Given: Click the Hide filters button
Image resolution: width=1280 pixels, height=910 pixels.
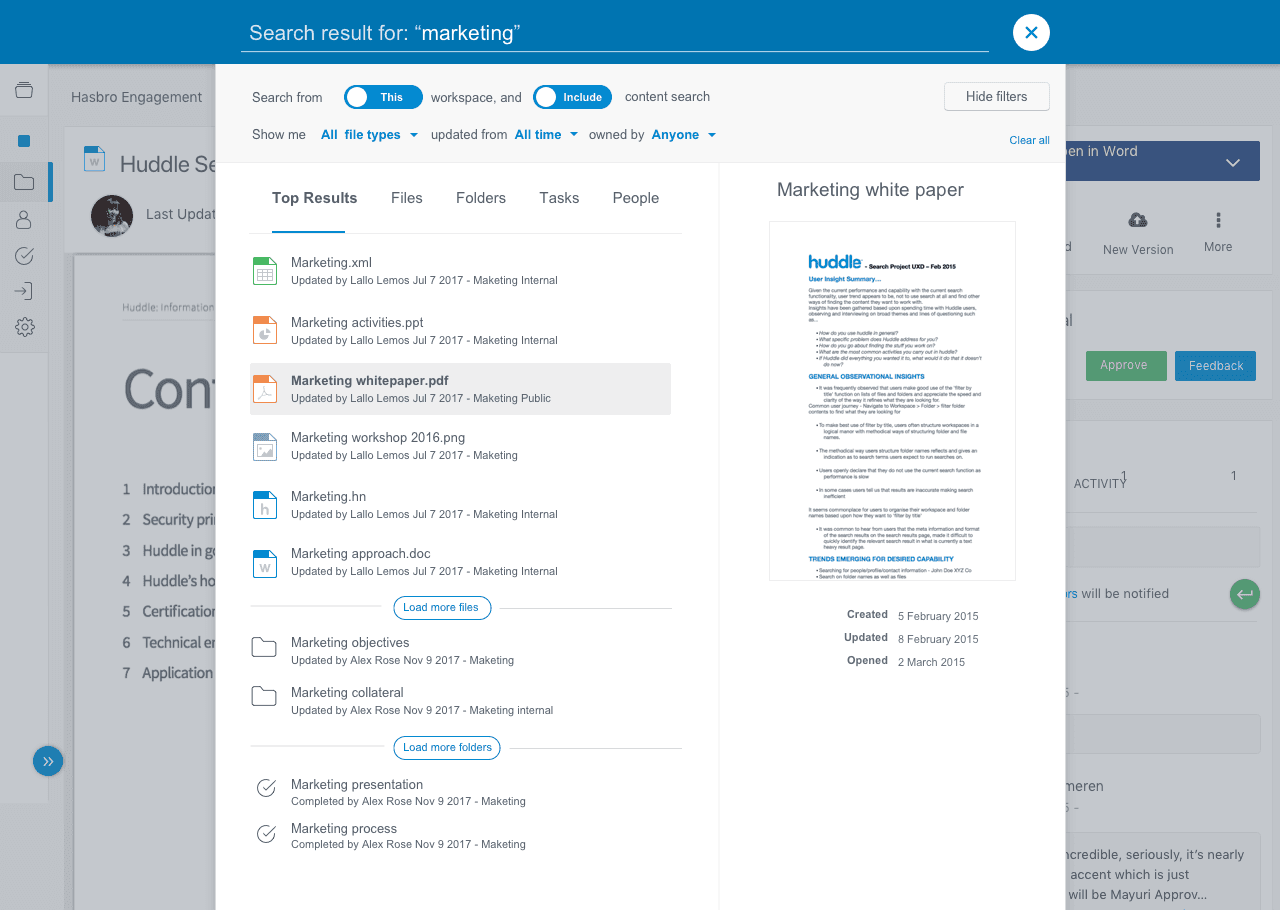Looking at the screenshot, I should [997, 97].
